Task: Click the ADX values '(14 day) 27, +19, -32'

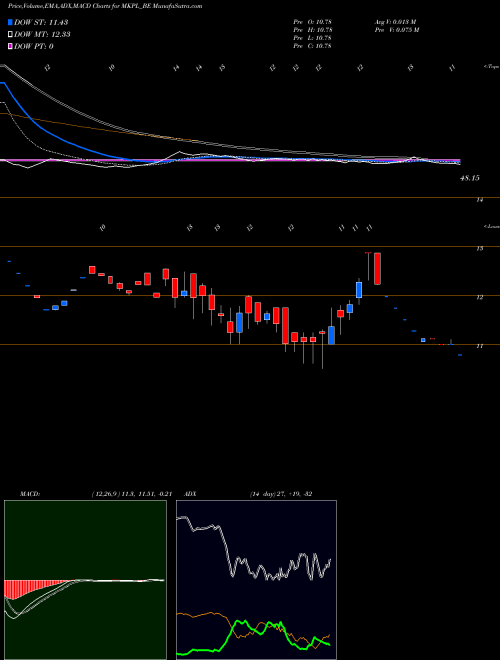Action: [281, 494]
